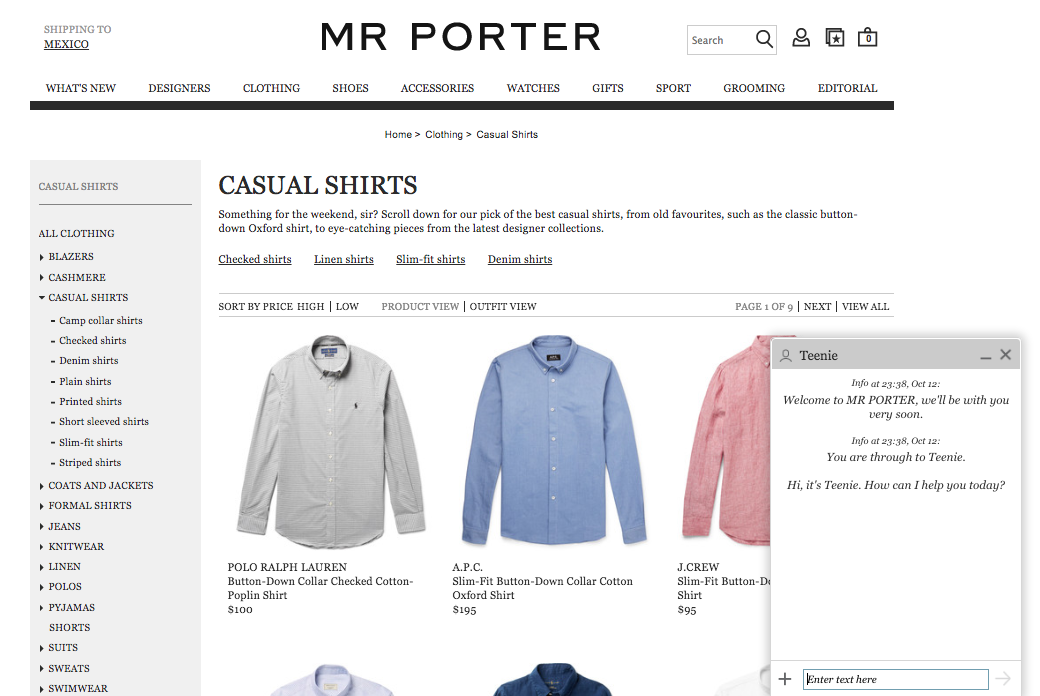Click the search magnifier icon
The height and width of the screenshot is (696, 1040).
[x=764, y=39]
